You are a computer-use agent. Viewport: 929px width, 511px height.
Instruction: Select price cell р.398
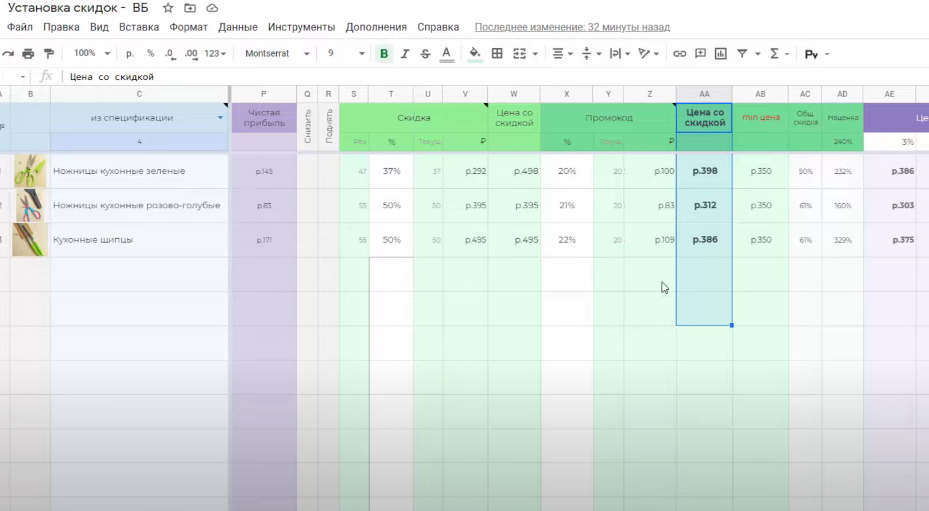[x=704, y=171]
